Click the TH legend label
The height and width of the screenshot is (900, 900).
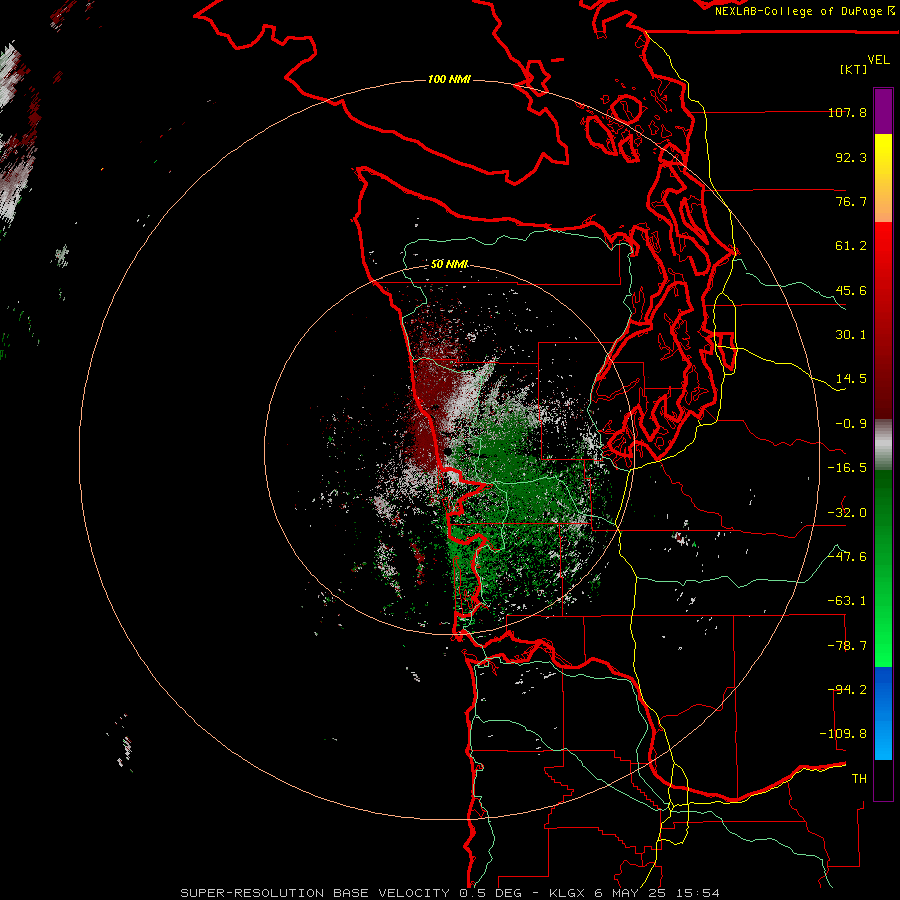coord(859,779)
